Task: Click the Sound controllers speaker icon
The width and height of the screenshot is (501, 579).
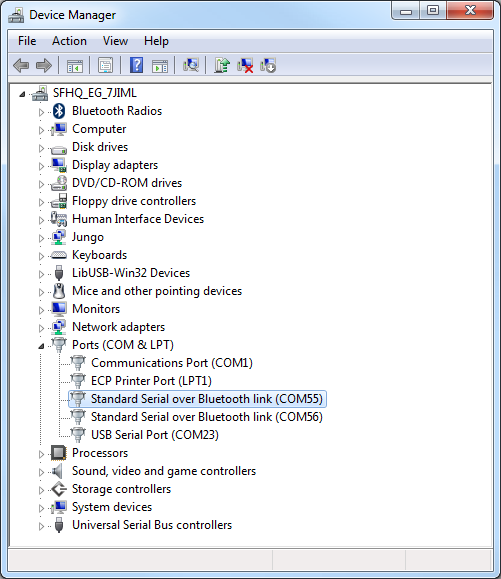Action: pos(58,471)
